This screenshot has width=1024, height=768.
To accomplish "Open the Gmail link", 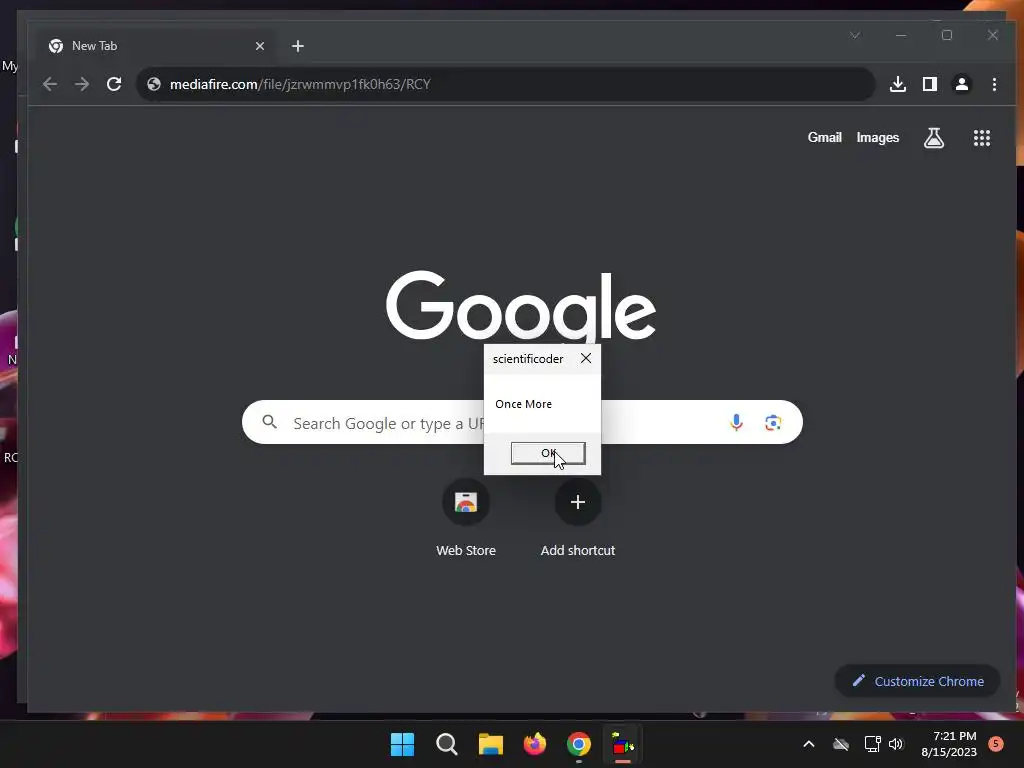I will click(x=824, y=137).
